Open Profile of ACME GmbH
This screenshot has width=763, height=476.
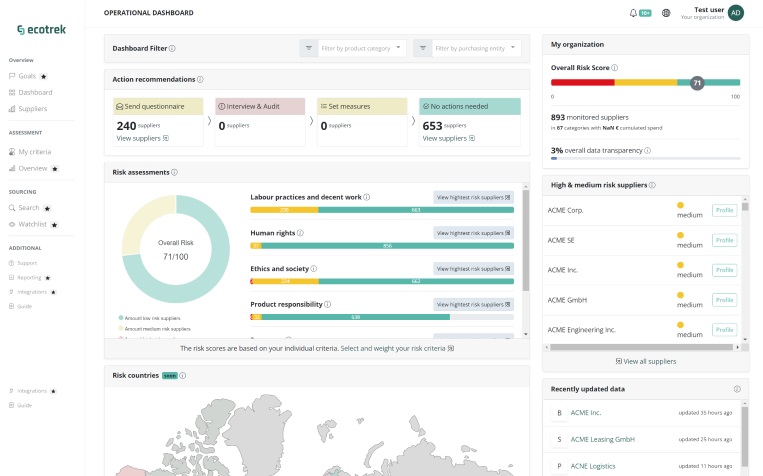(x=724, y=300)
